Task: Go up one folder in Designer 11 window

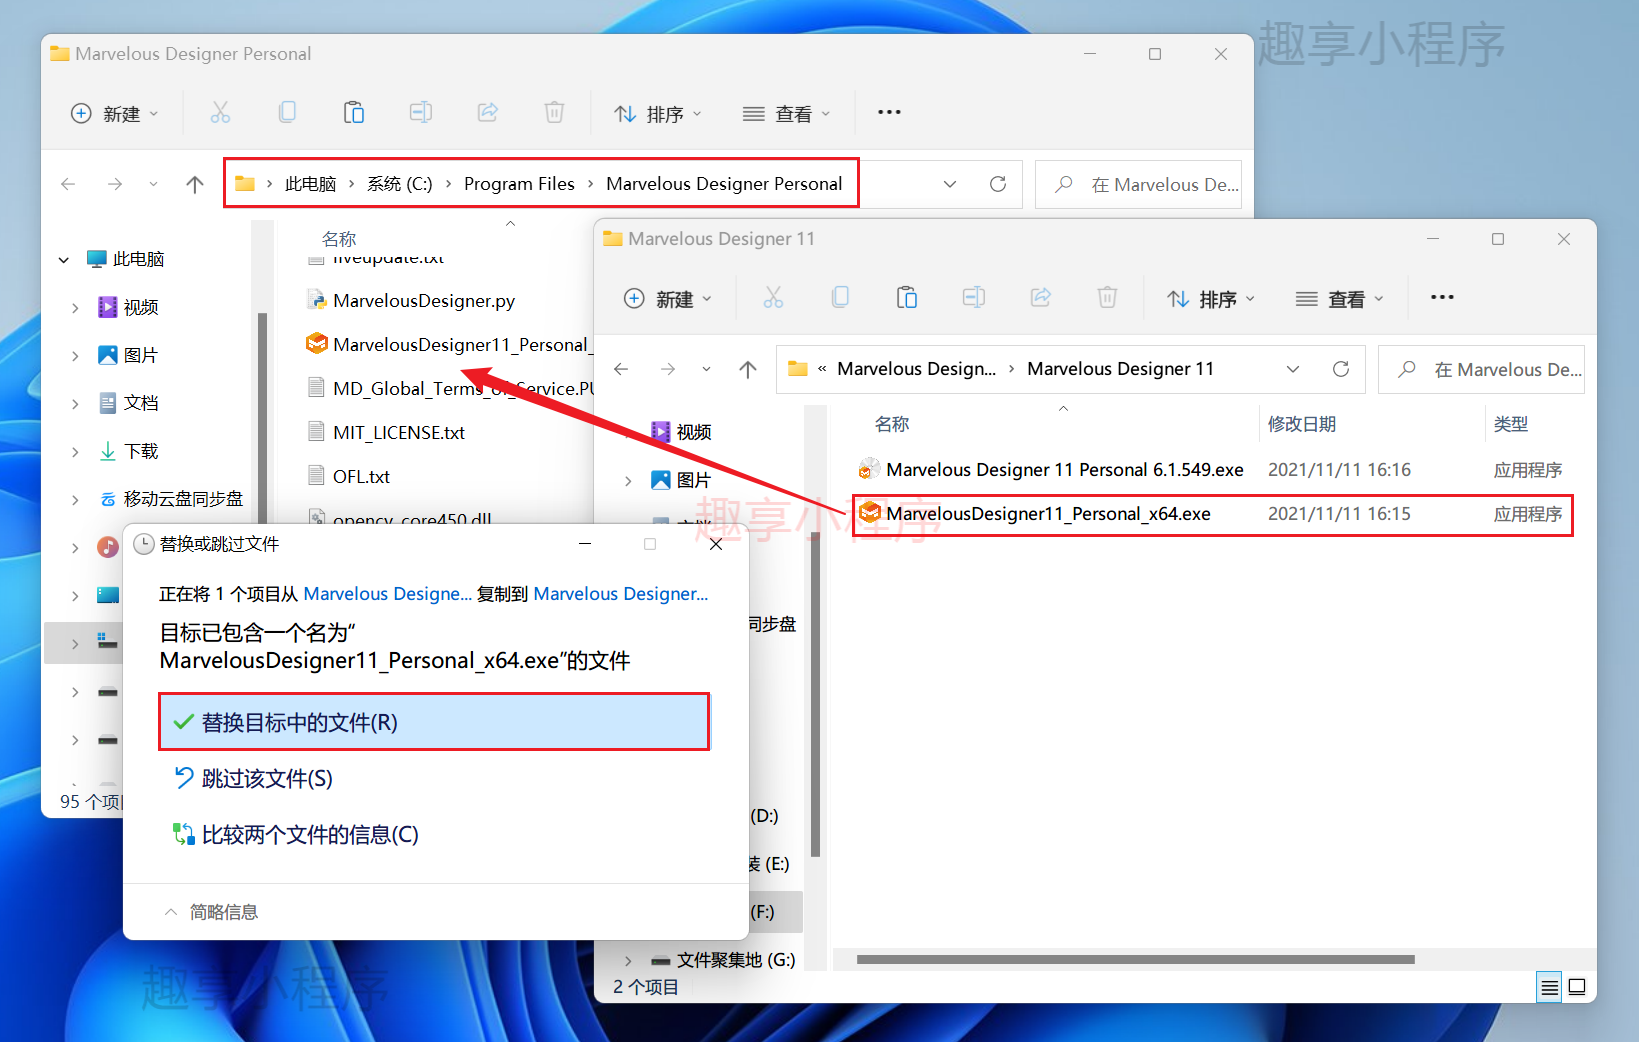Action: (x=748, y=369)
